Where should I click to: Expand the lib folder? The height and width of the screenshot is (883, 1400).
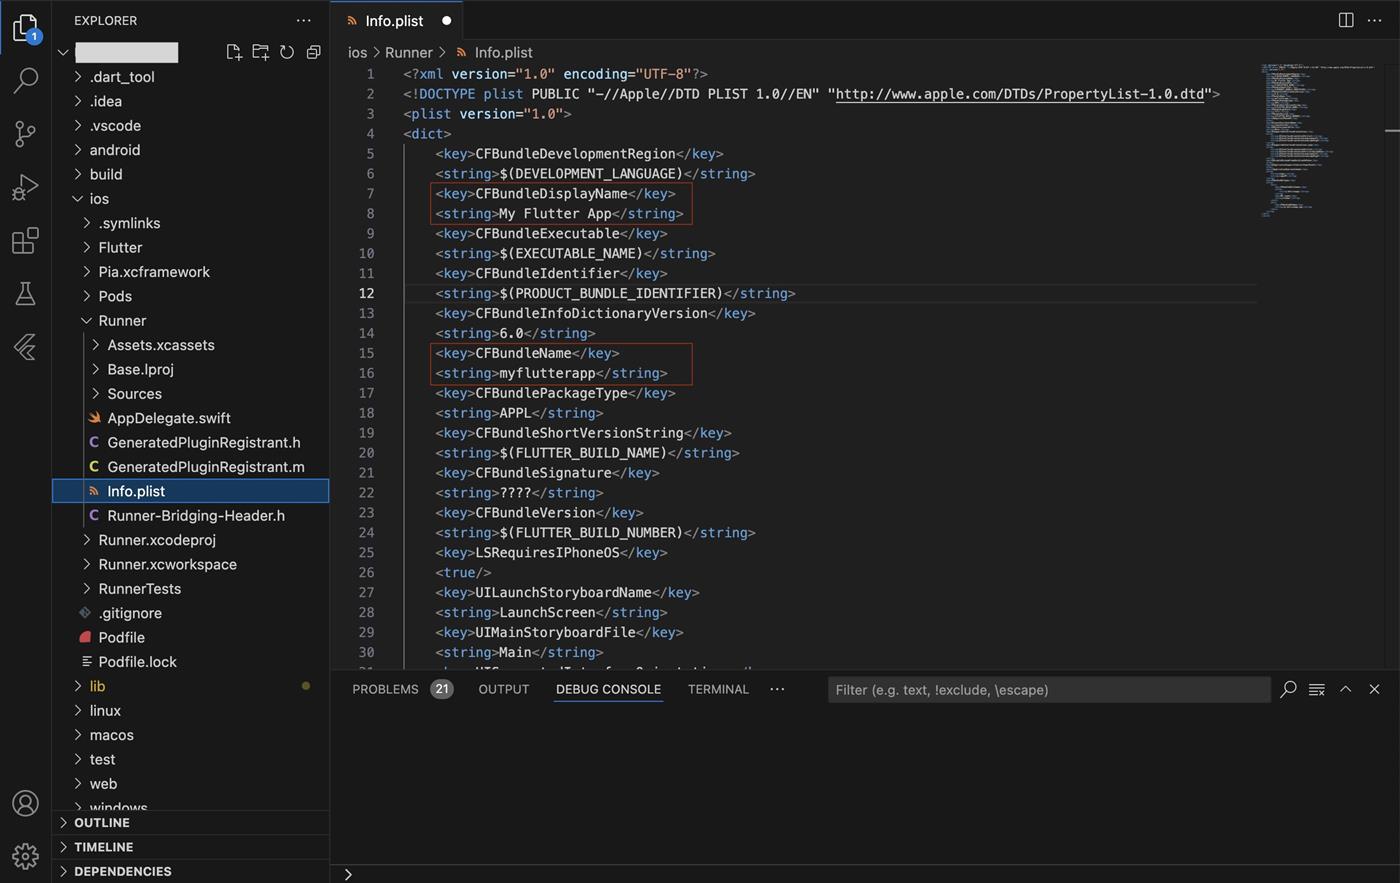(x=190, y=686)
